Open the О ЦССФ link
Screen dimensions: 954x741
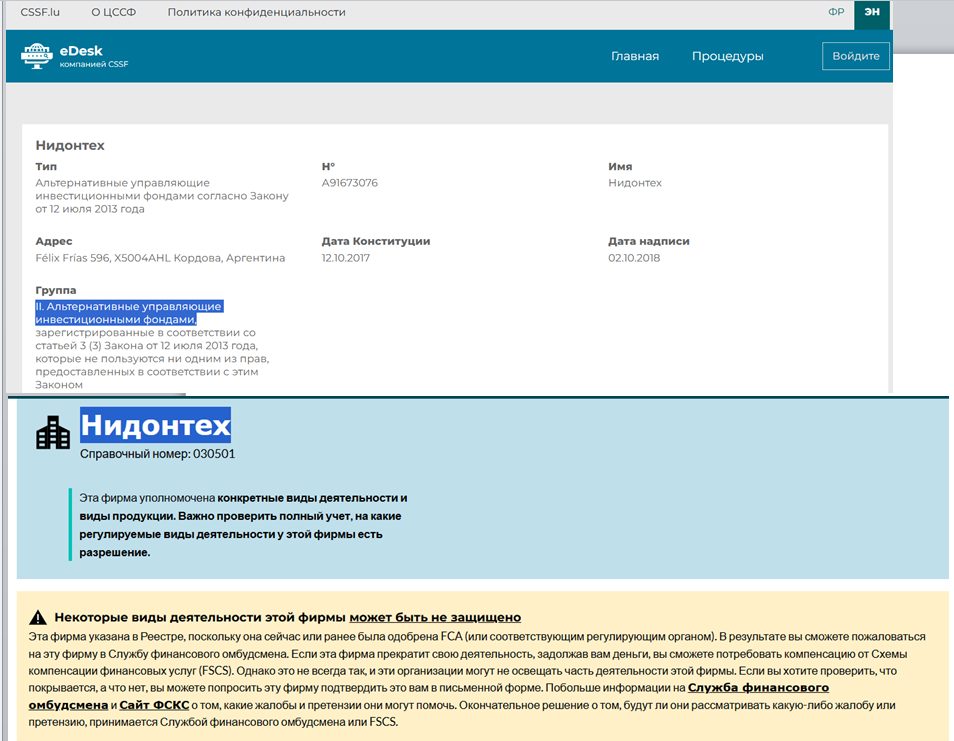(114, 12)
